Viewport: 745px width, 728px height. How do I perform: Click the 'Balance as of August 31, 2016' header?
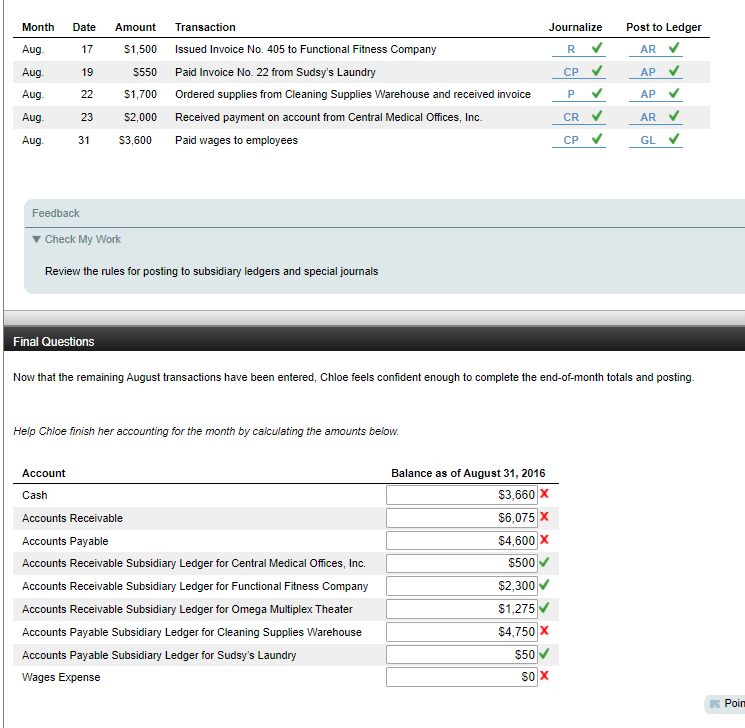coord(468,473)
